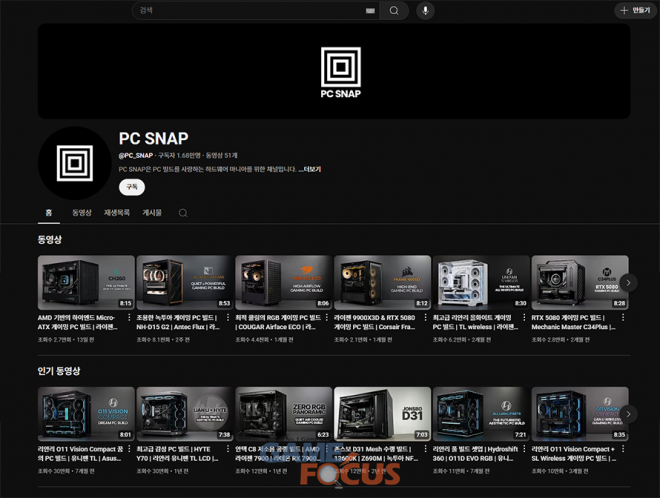660x498 pixels.
Task: Open O11 Vision Compact dream build thumbnail
Action: pos(86,414)
